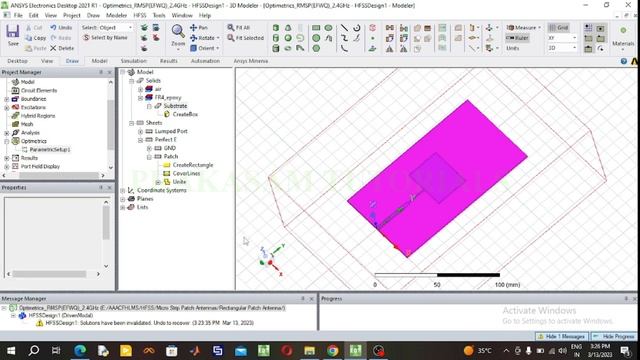Viewport: 640px width, 360px height.
Task: Expand the Lumped Port sheet node
Action: (x=140, y=131)
